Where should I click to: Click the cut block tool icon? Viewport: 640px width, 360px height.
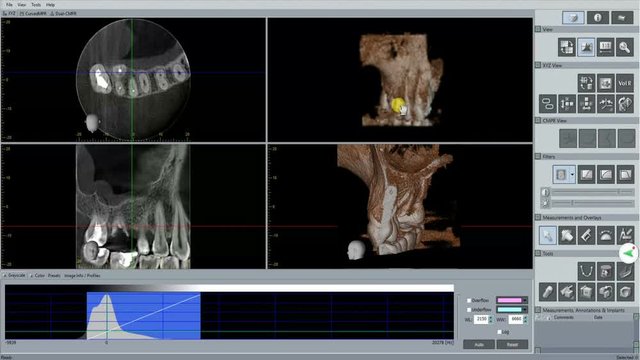pyautogui.click(x=567, y=291)
